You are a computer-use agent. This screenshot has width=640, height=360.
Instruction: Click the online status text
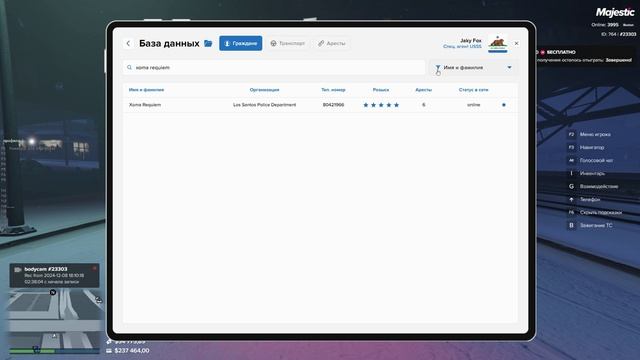pyautogui.click(x=473, y=105)
